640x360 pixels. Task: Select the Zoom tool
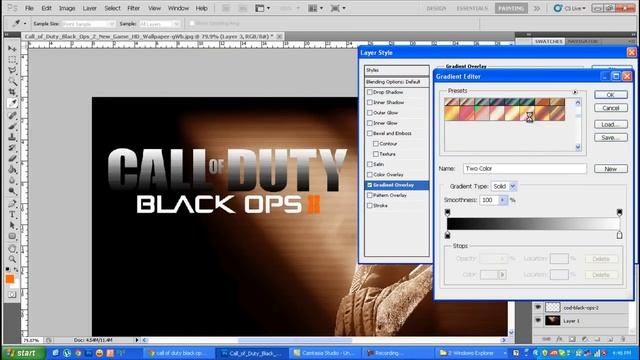point(12,259)
